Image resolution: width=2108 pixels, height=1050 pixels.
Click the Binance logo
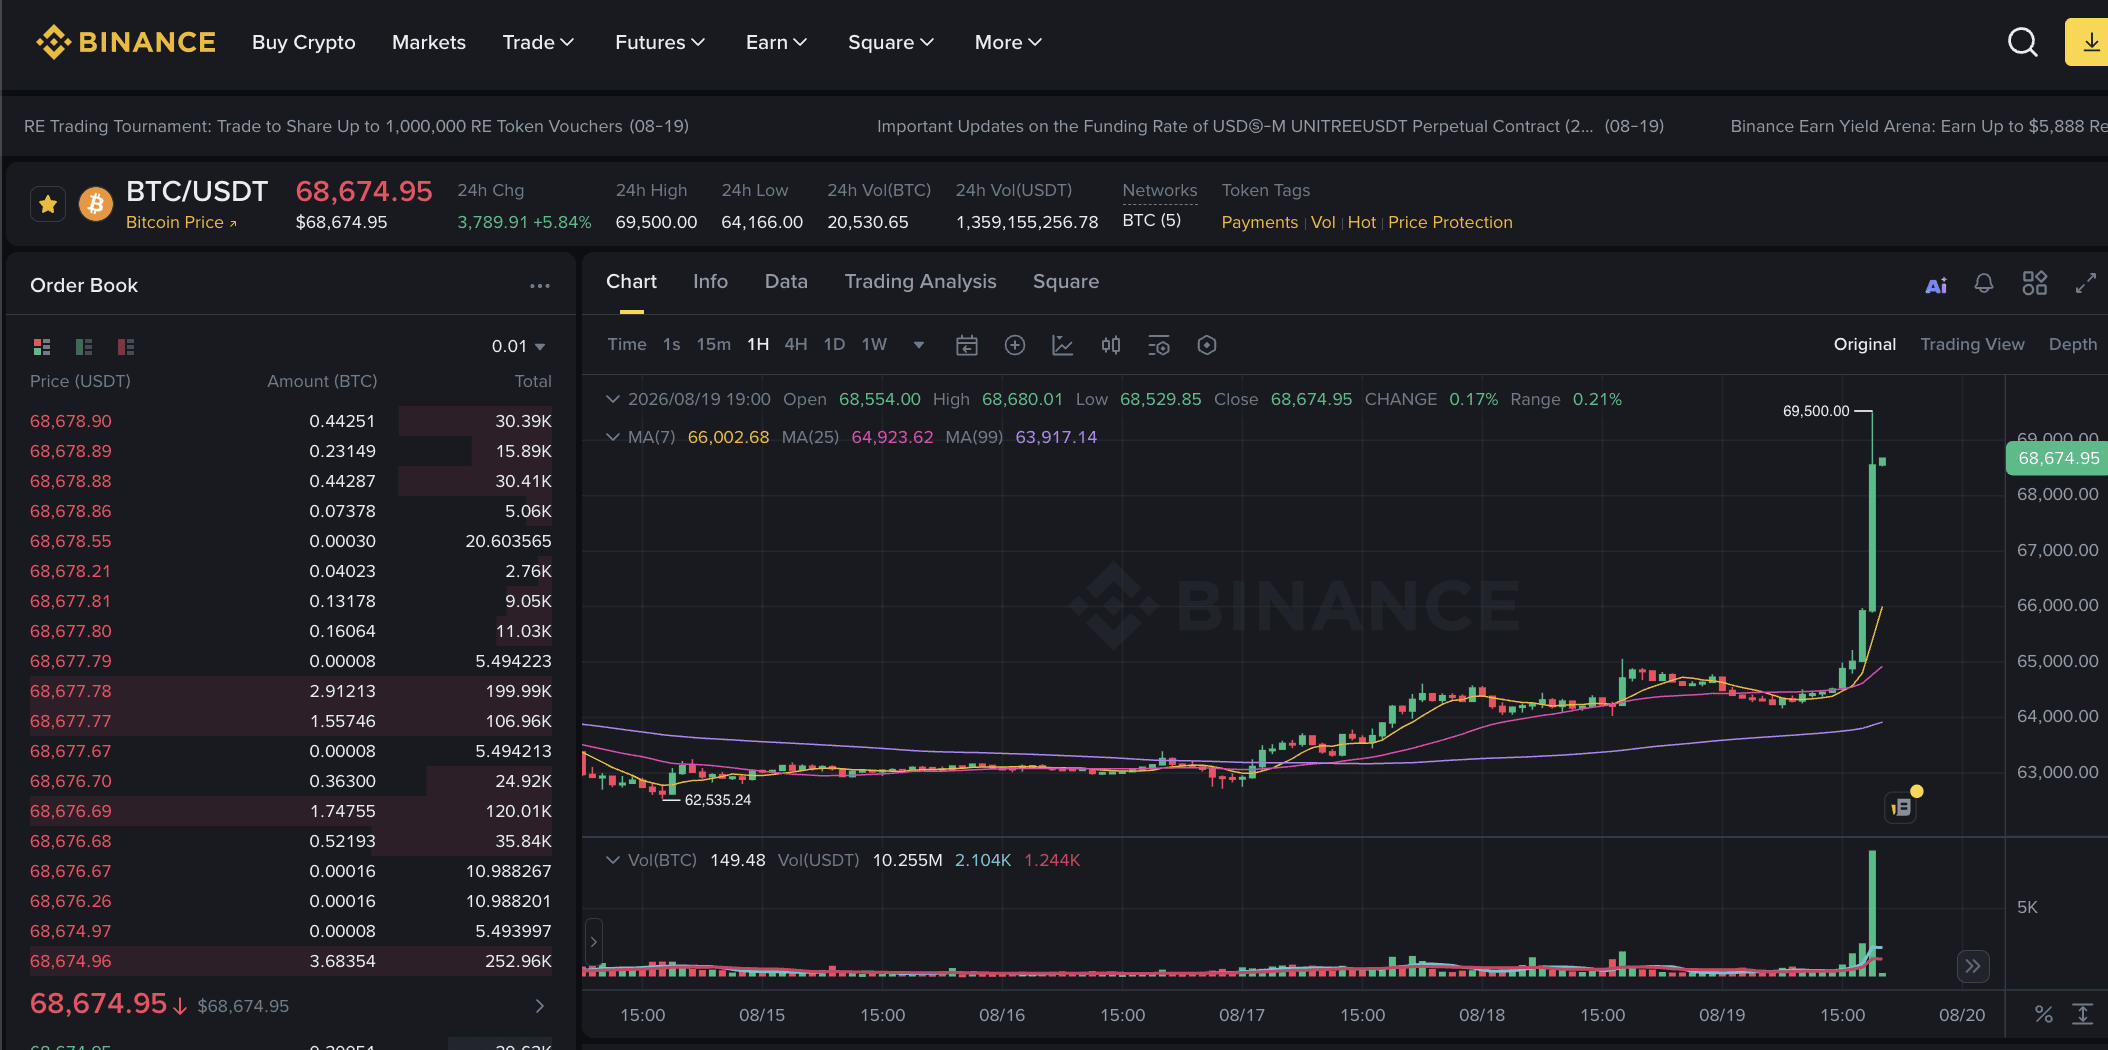tap(126, 42)
